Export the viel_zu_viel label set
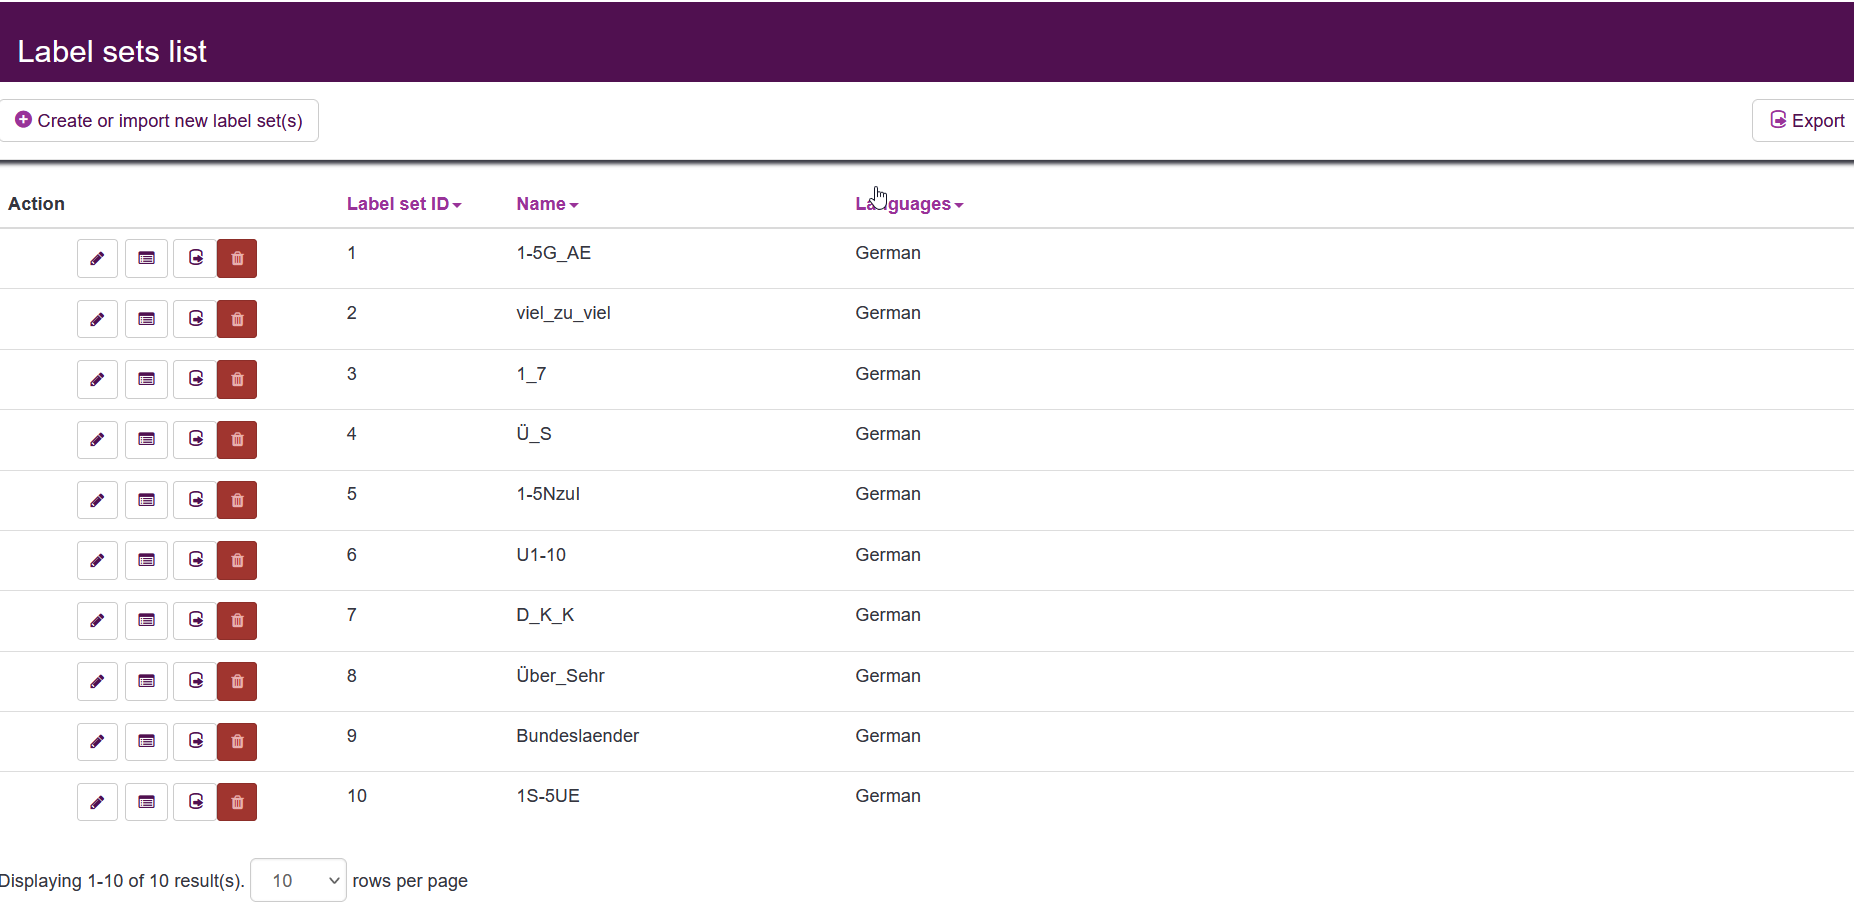 pyautogui.click(x=195, y=319)
